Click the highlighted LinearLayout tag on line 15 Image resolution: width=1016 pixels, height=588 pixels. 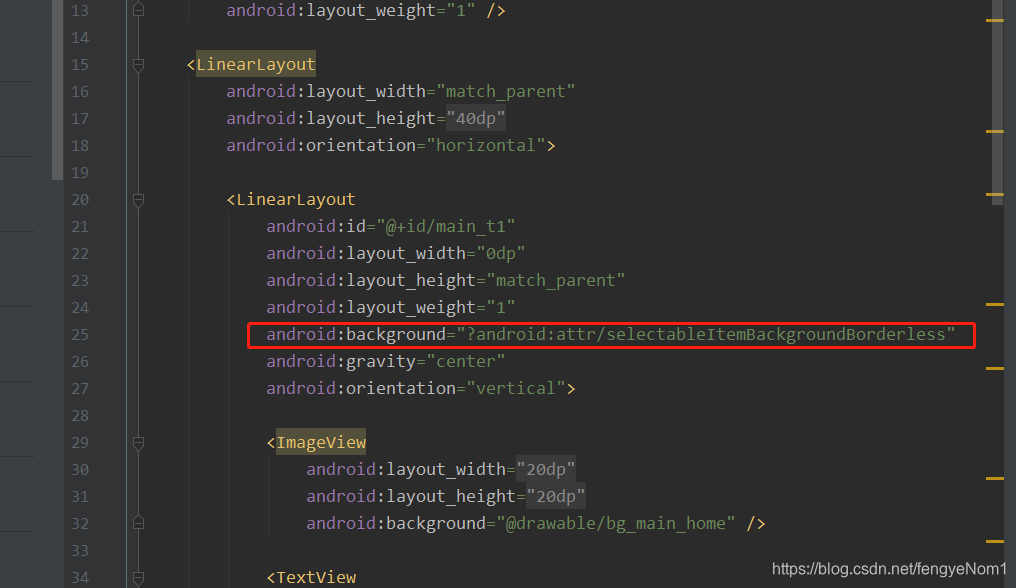[257, 63]
